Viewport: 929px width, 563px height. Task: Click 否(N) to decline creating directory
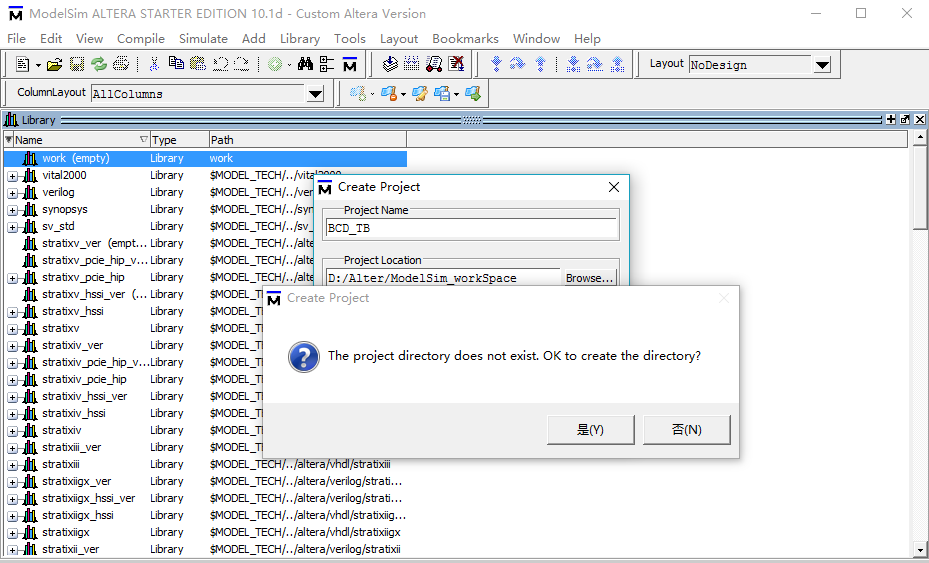[687, 430]
